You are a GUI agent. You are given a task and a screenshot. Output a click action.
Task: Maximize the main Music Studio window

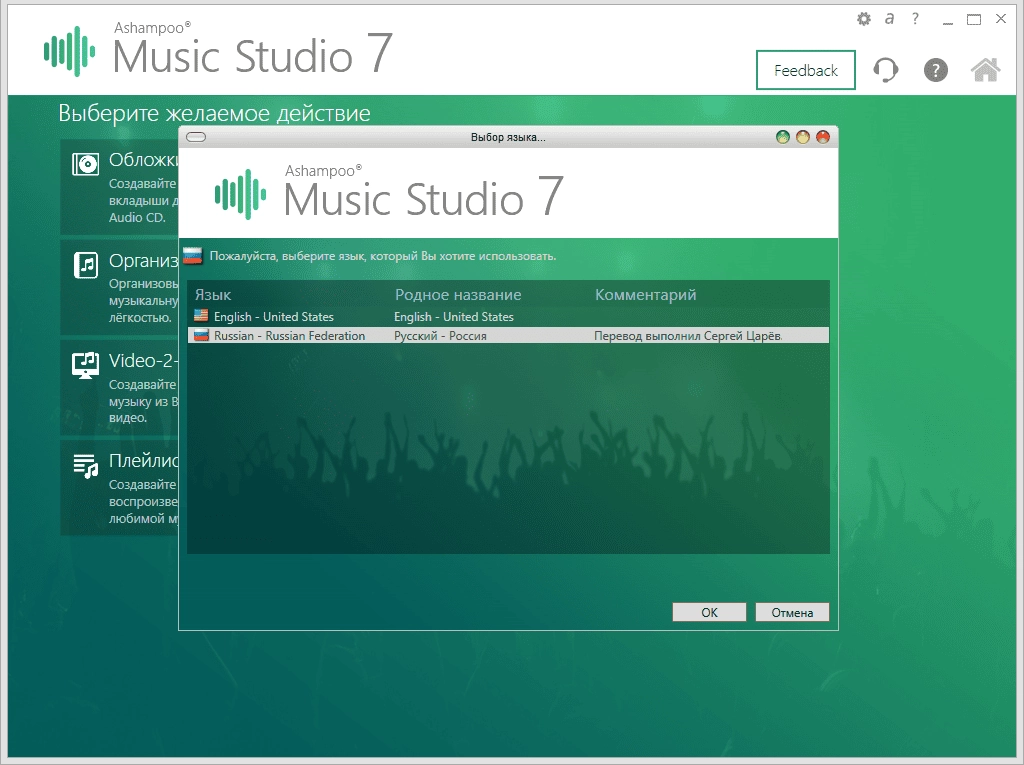974,20
